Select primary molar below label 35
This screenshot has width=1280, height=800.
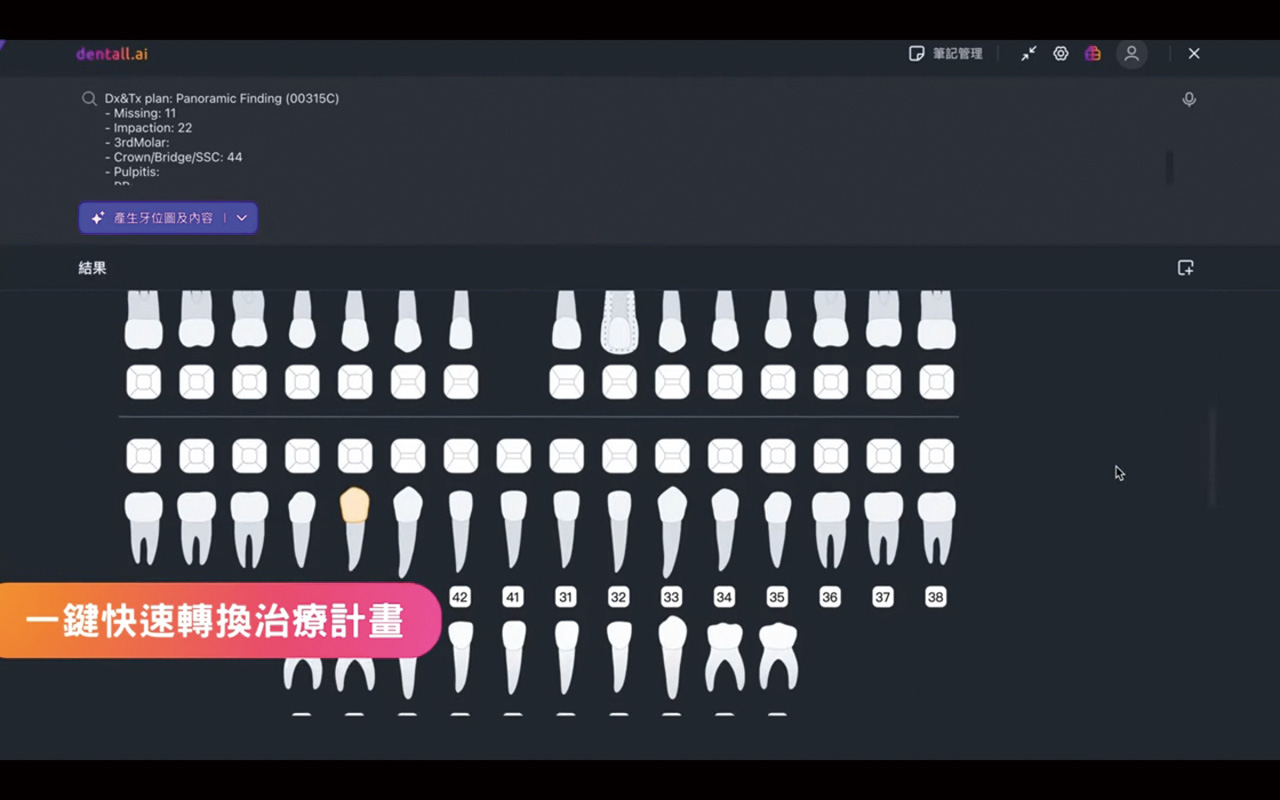[x=778, y=657]
